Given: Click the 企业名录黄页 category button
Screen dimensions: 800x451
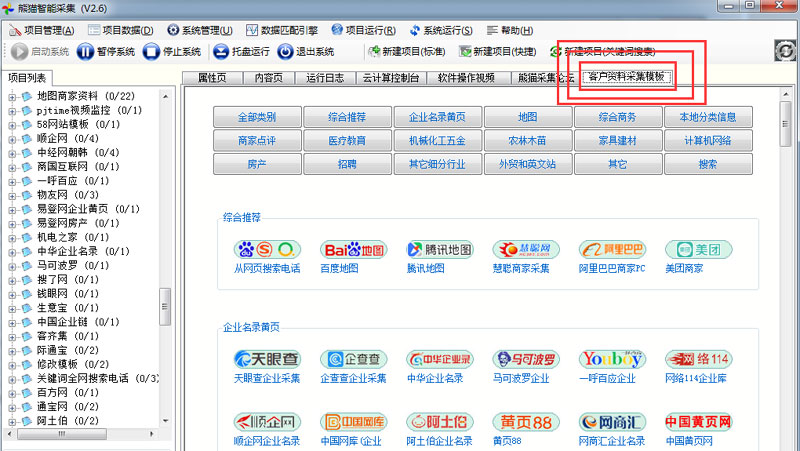Looking at the screenshot, I should pos(437,117).
